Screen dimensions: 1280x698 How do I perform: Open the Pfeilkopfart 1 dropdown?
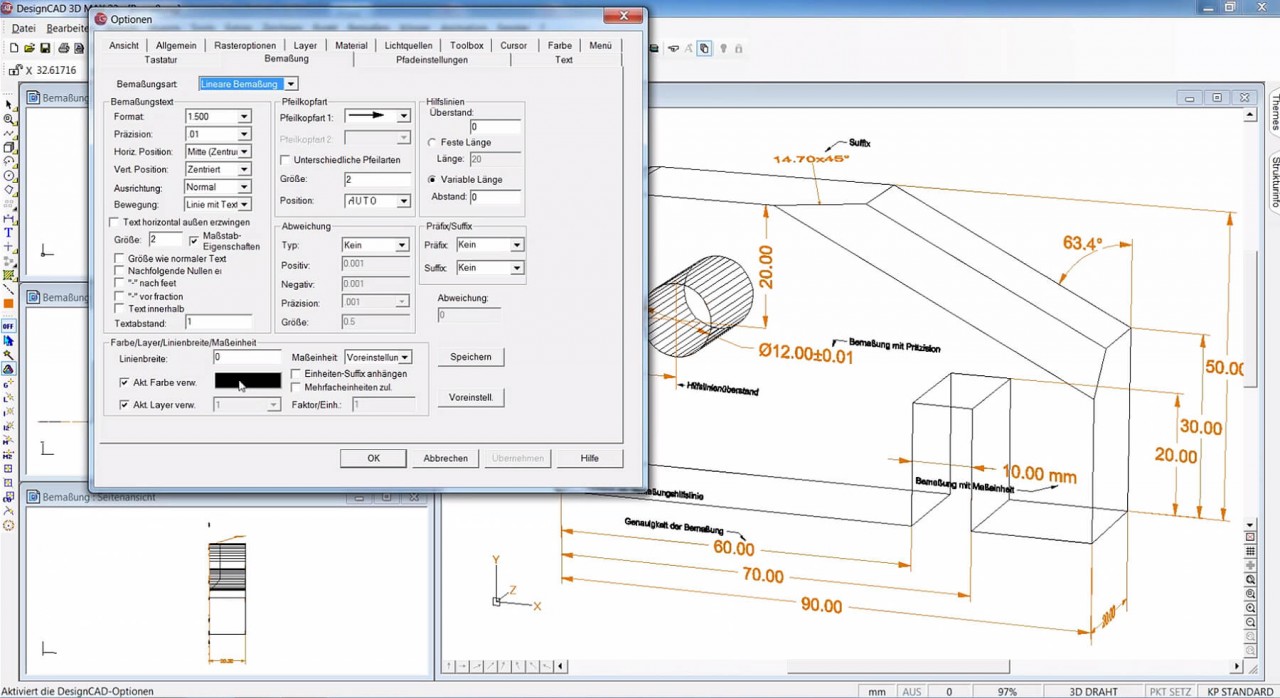point(402,115)
